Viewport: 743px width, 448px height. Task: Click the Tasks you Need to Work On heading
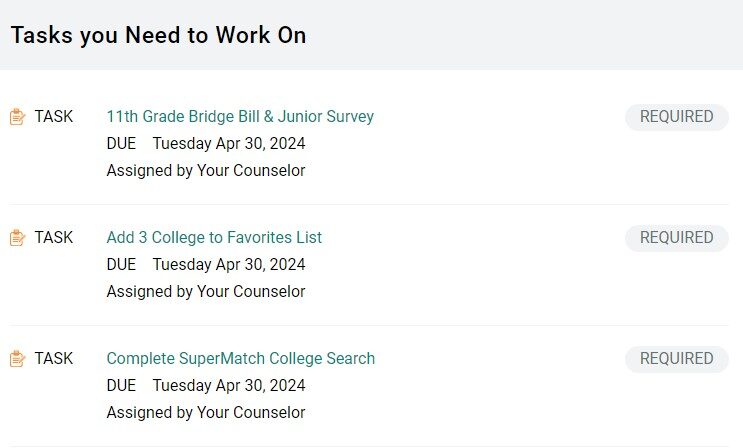tap(158, 36)
